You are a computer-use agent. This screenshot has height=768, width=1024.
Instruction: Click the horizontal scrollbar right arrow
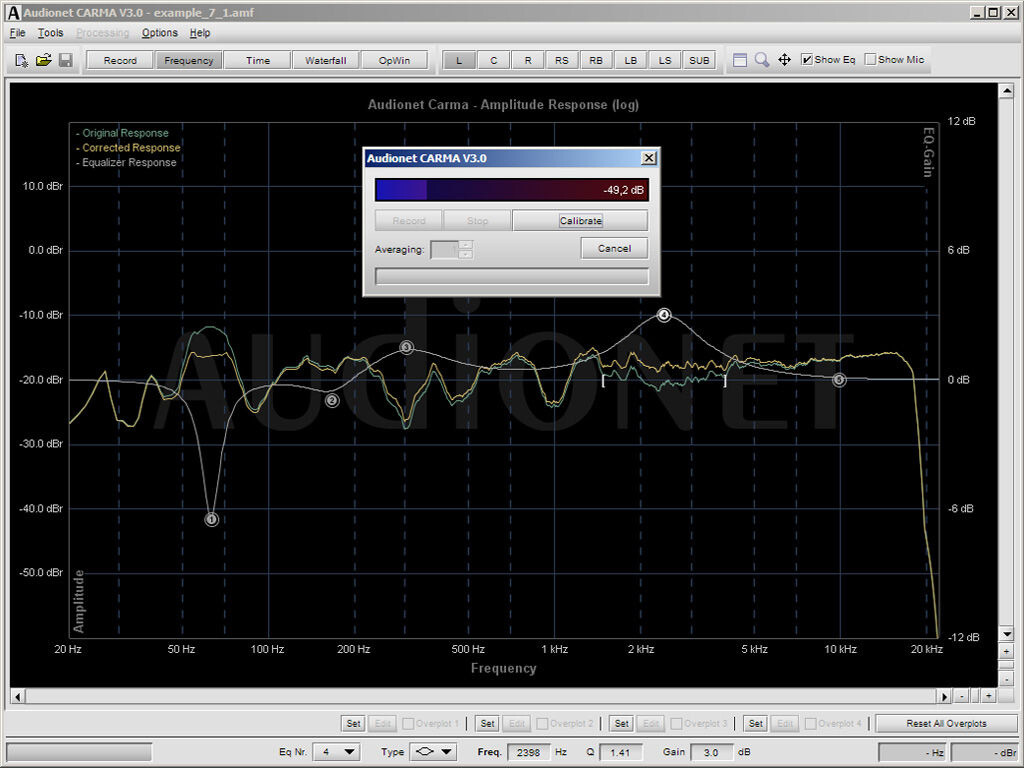coord(944,697)
